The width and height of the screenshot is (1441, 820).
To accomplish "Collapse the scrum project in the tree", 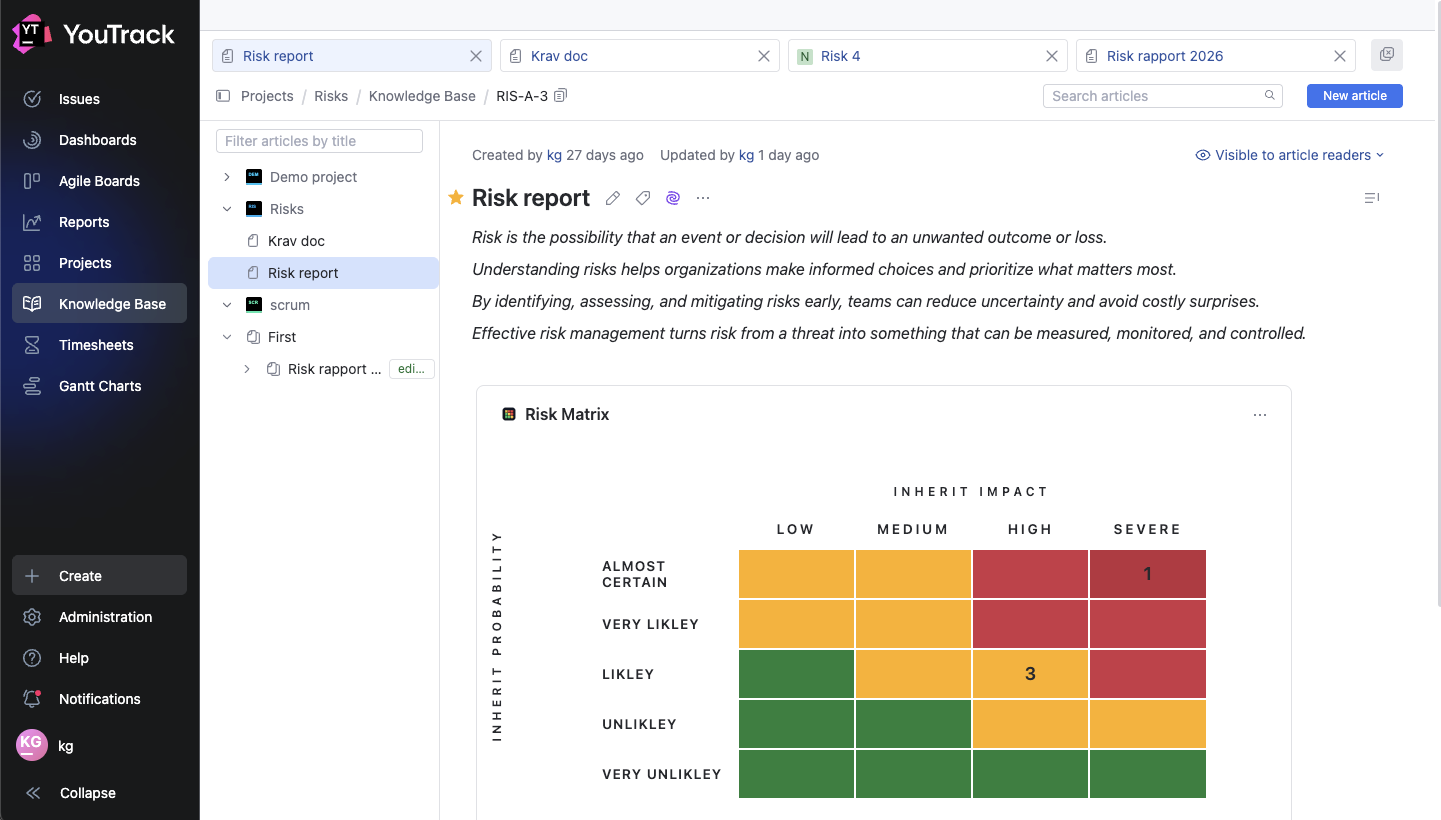I will click(x=226, y=305).
